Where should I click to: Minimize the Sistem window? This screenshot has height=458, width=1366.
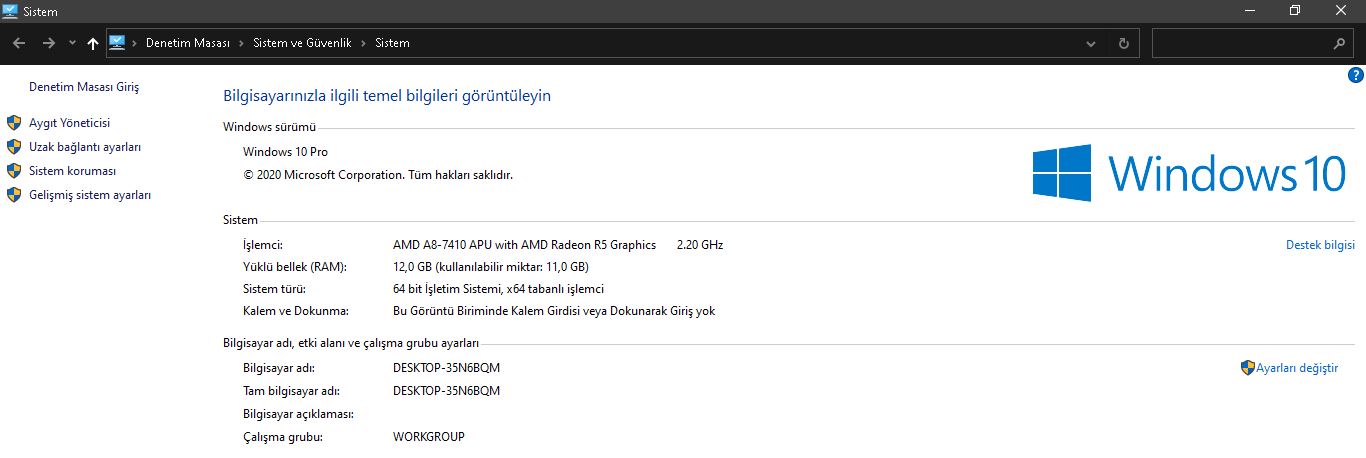pos(1249,11)
